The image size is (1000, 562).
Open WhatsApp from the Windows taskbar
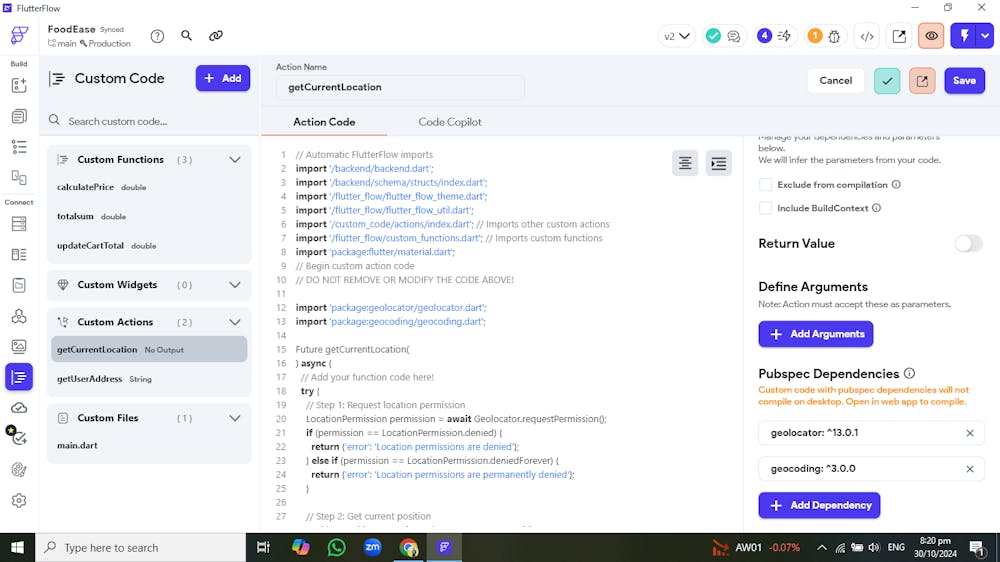click(336, 547)
